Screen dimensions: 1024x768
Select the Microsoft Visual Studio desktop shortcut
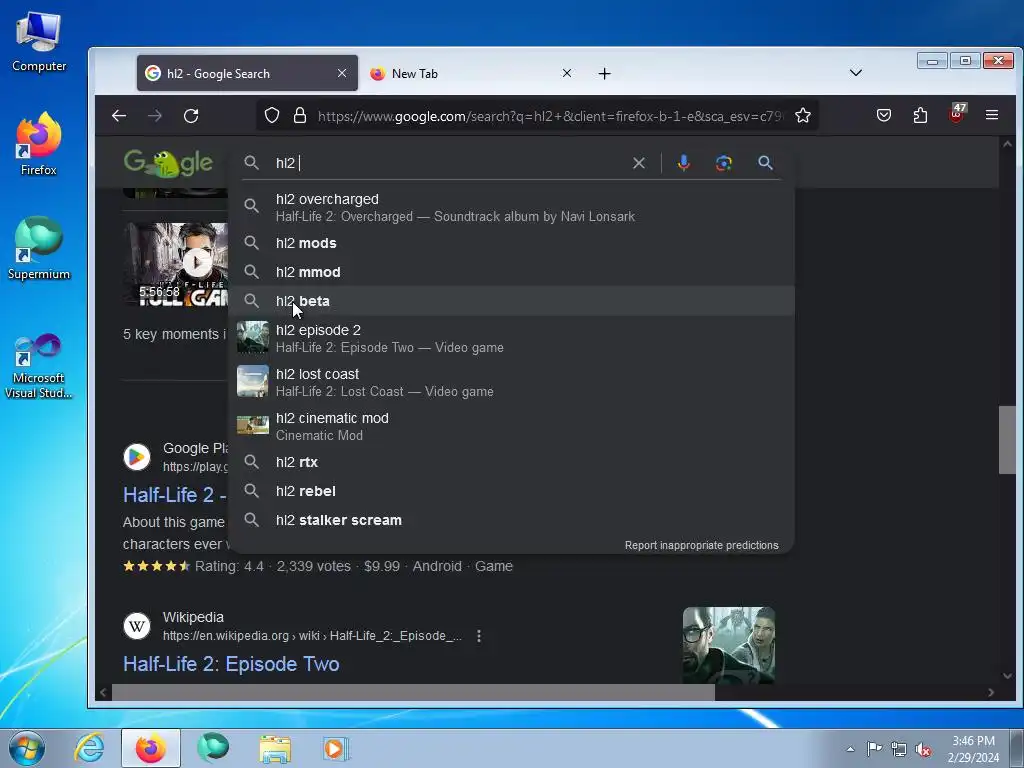[39, 366]
